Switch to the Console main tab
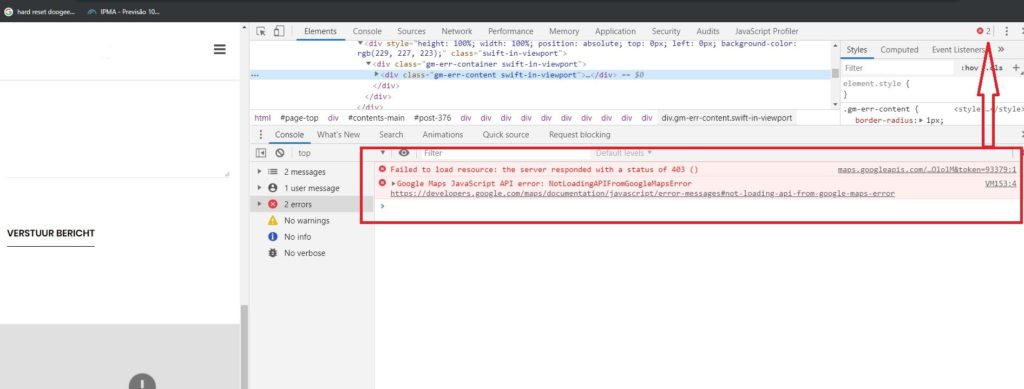Screen dimensions: 1024x389 point(367,31)
